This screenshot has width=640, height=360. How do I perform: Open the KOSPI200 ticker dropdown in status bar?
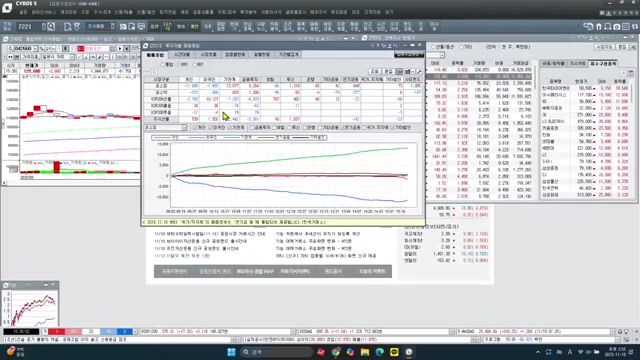coord(293,331)
